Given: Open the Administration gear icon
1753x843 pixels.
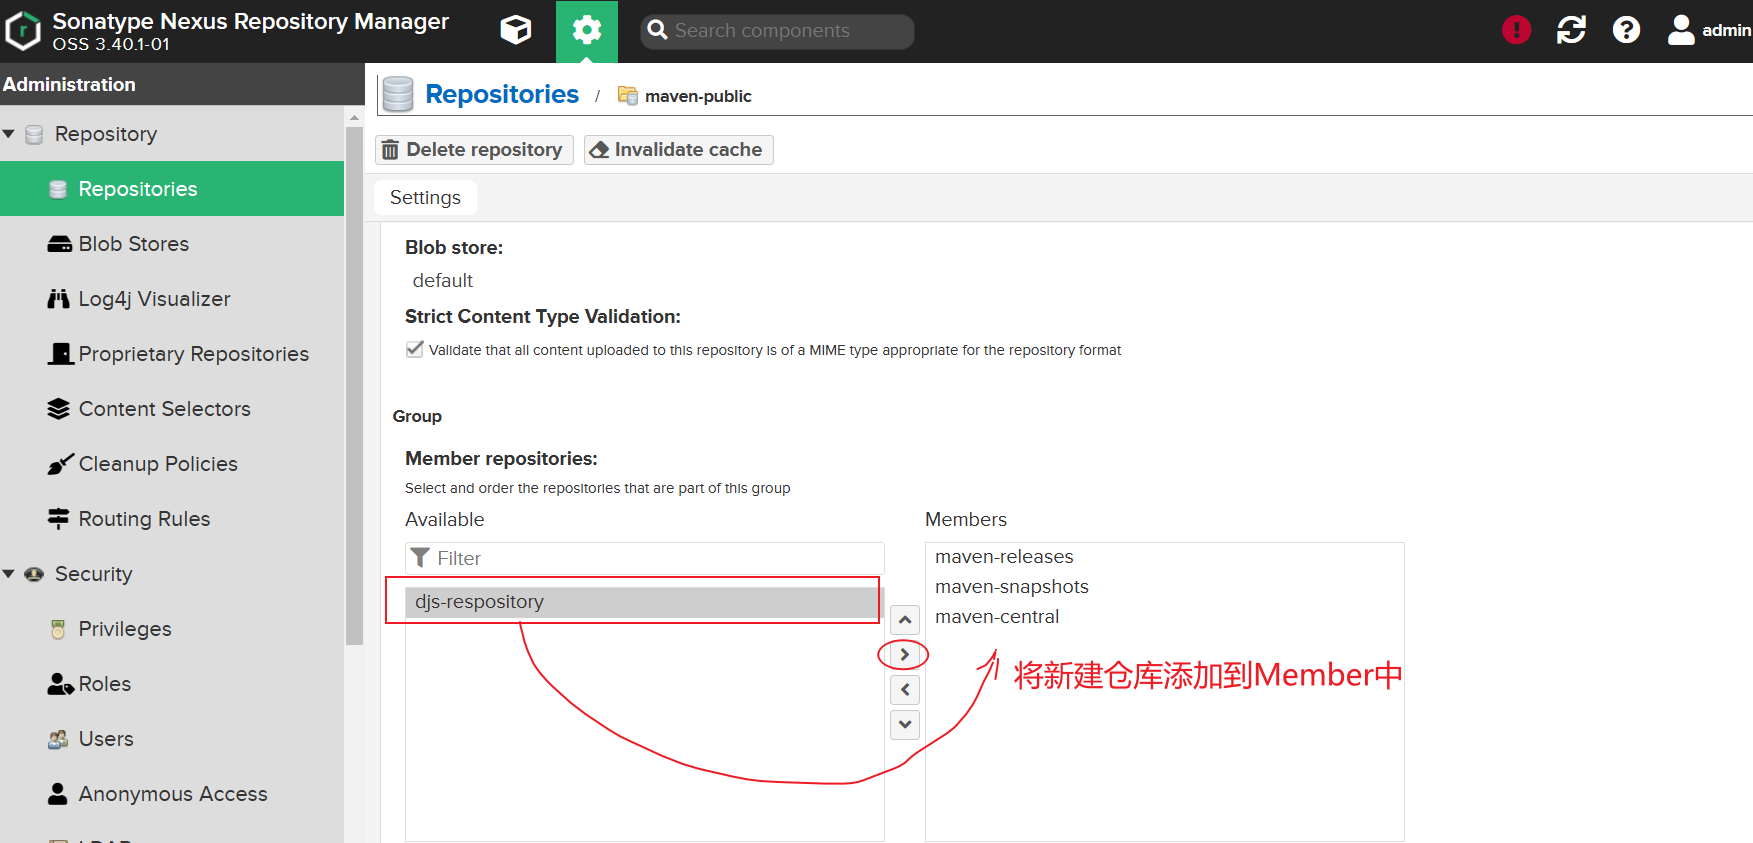Looking at the screenshot, I should click(587, 31).
